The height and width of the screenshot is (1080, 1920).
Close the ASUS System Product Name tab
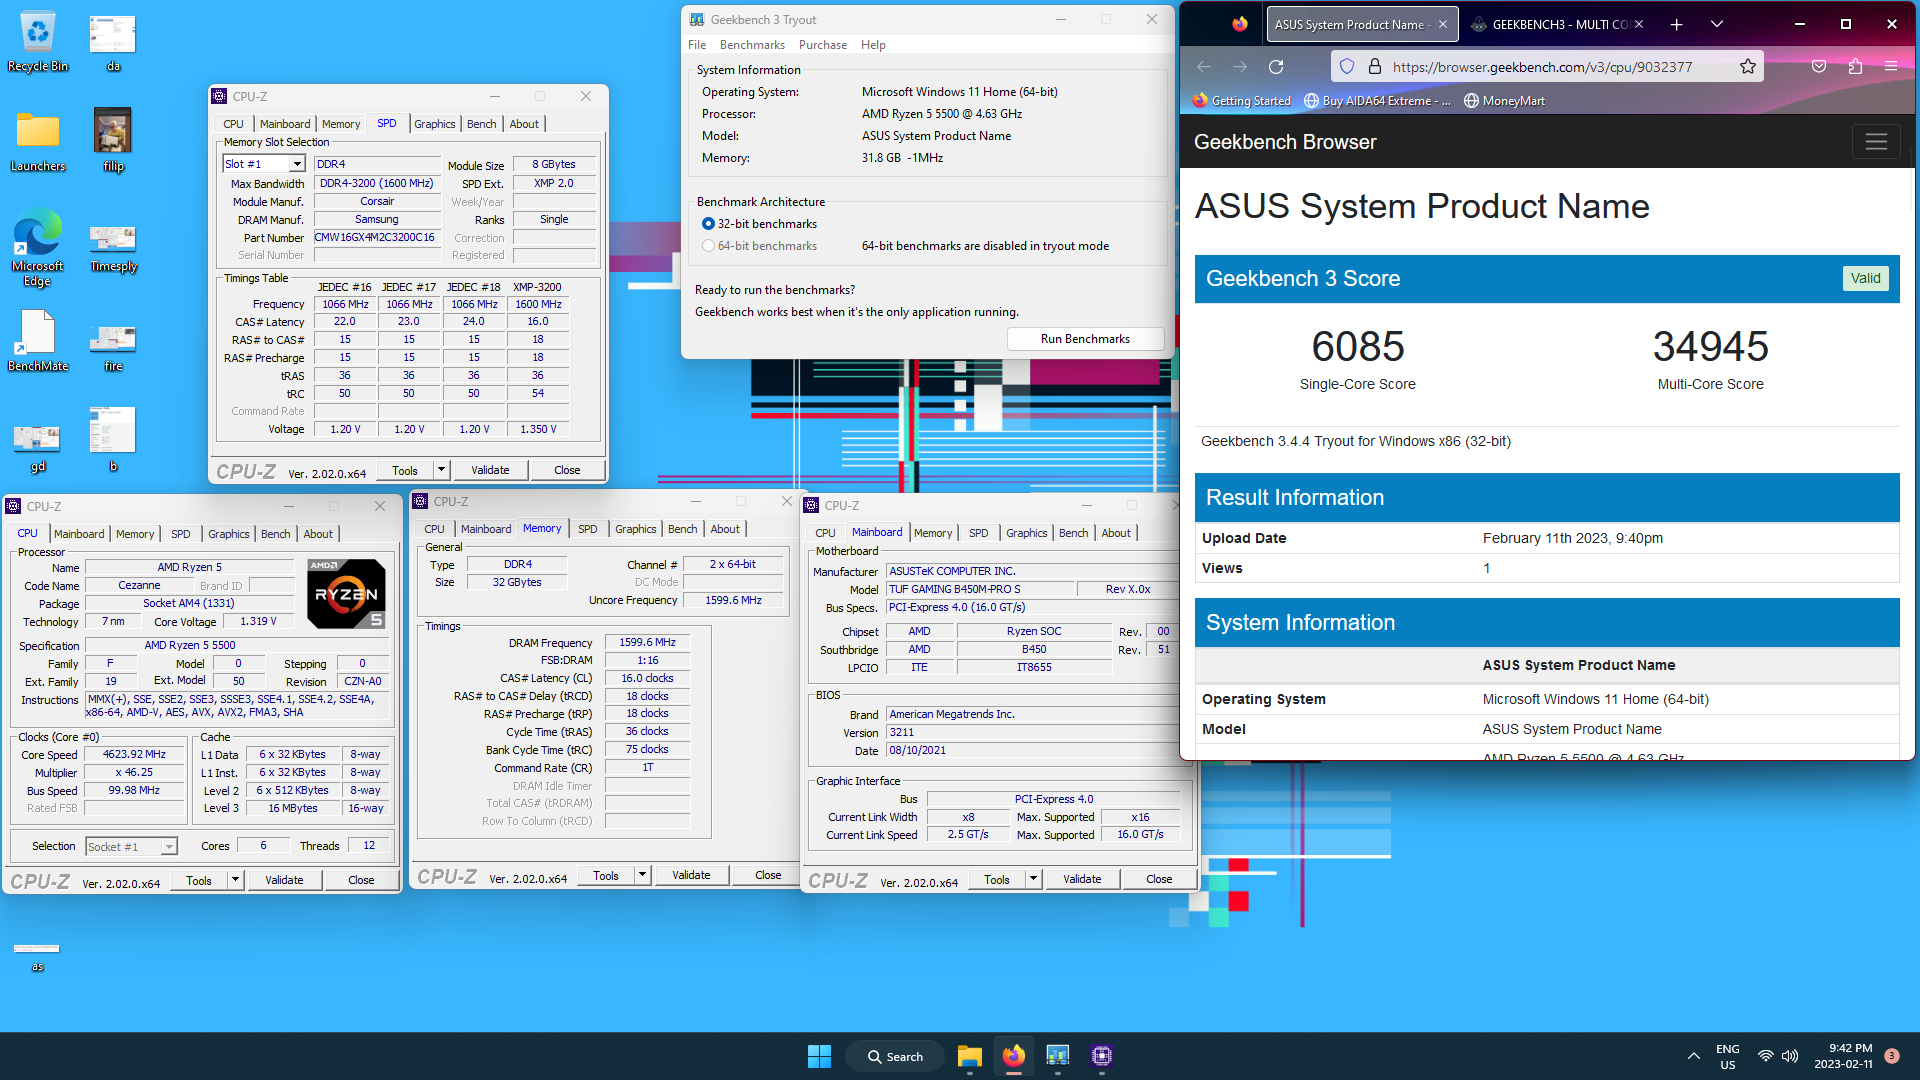coord(1443,24)
